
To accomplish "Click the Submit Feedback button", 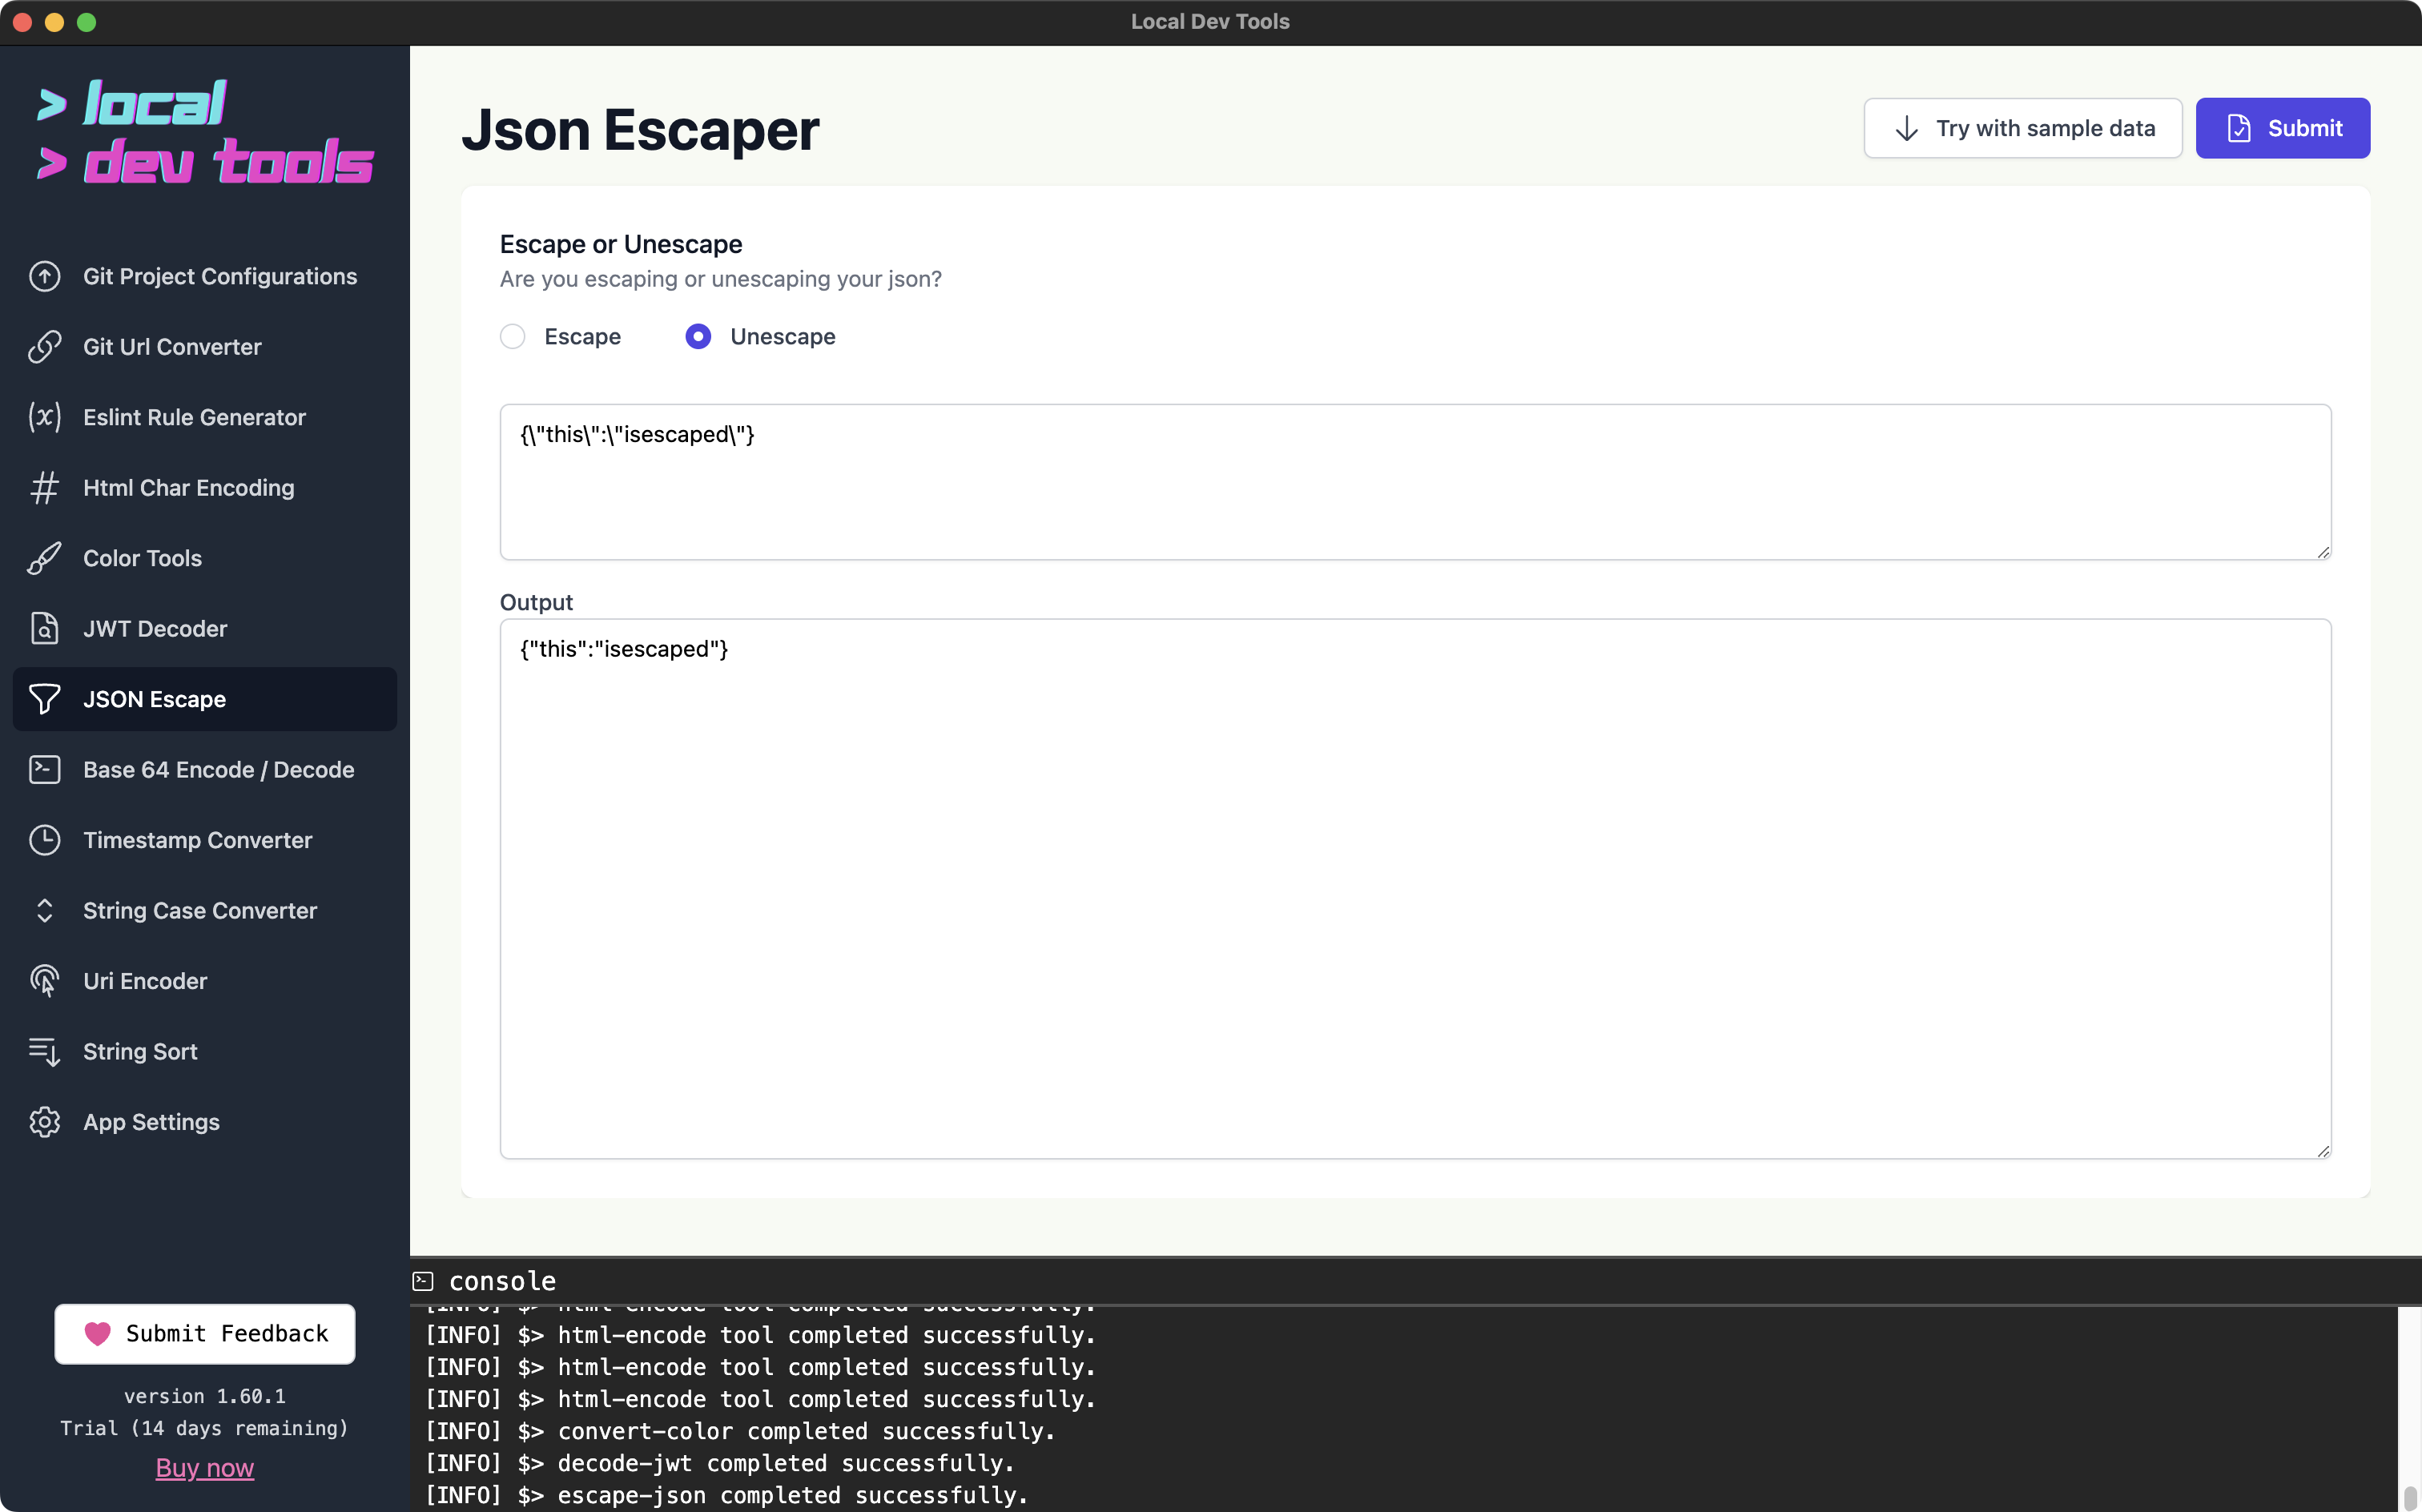I will coord(205,1334).
